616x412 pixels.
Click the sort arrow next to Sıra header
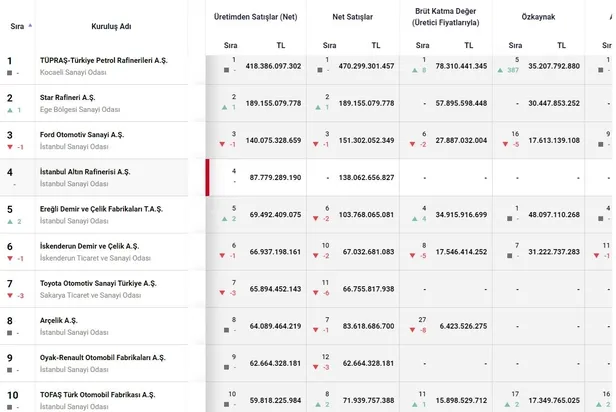(31, 25)
